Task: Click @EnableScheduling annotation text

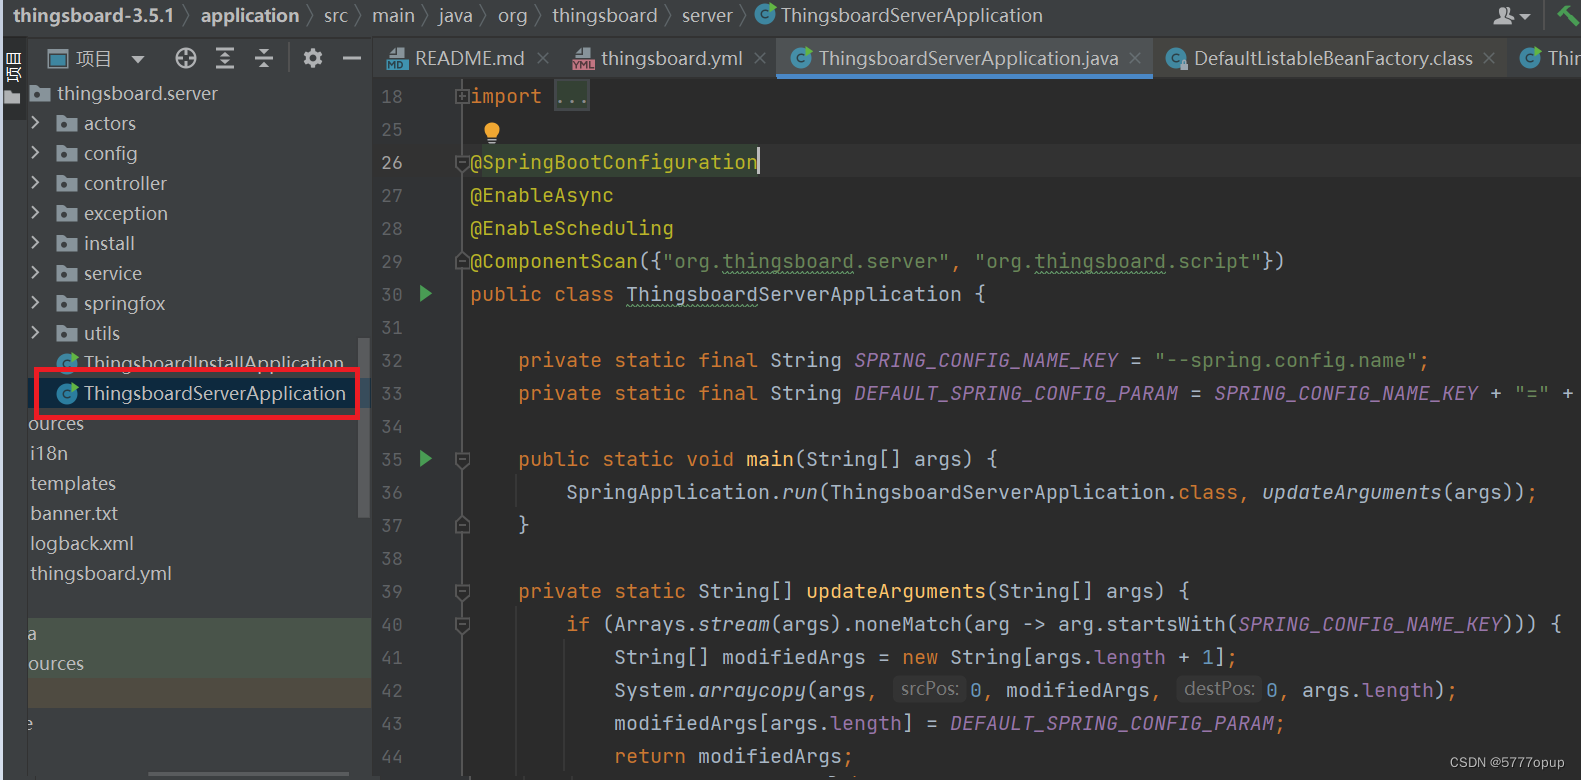Action: coord(572,228)
